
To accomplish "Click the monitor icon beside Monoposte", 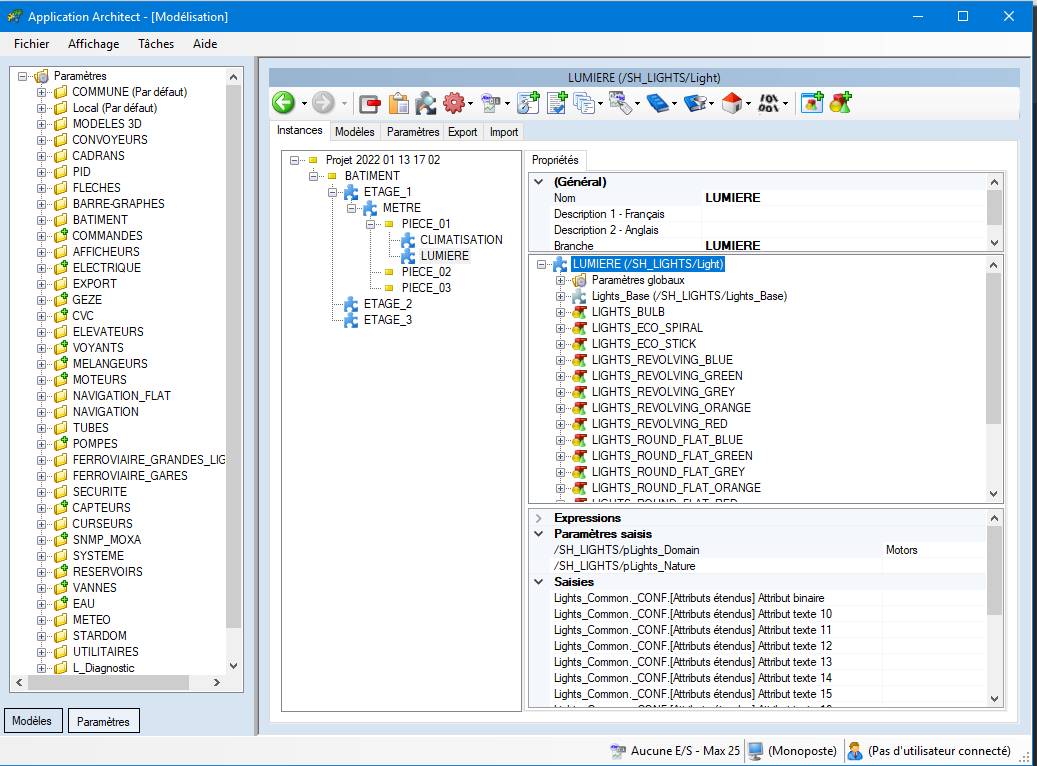I will point(755,751).
